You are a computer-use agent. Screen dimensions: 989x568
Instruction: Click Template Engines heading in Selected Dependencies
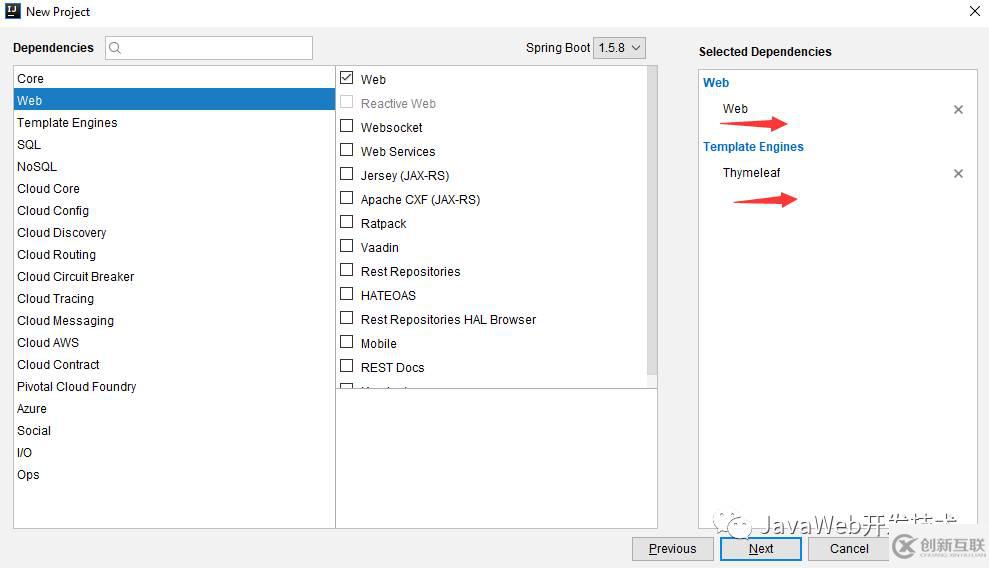coord(753,147)
